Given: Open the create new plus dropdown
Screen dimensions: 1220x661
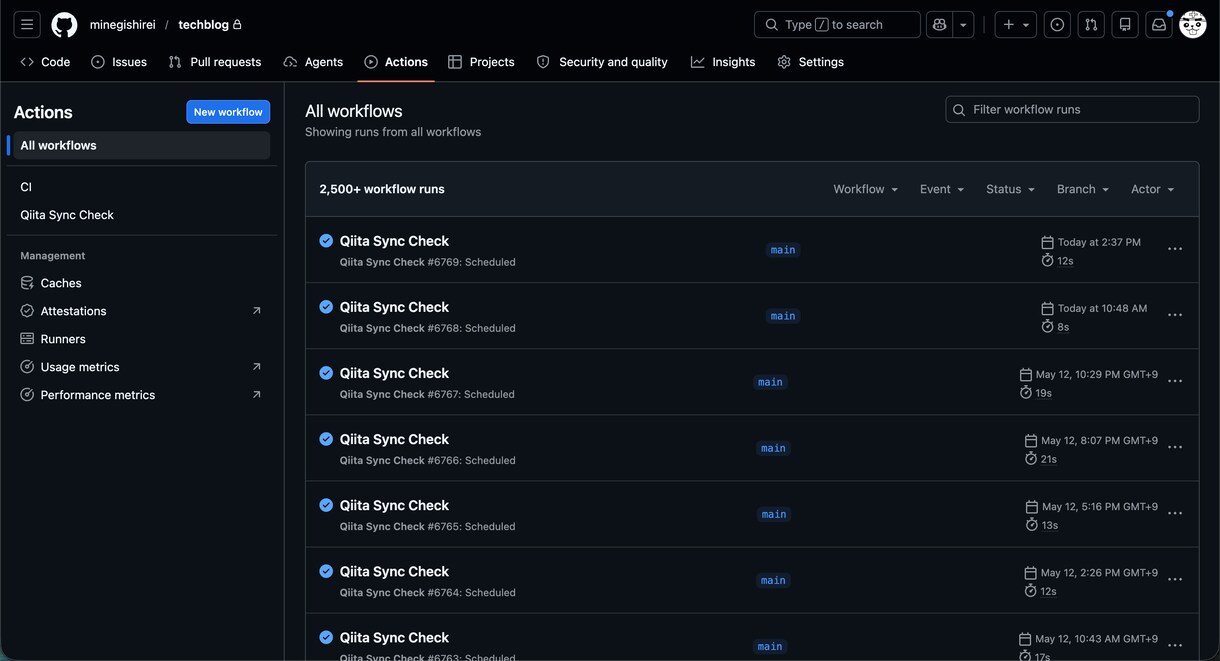Looking at the screenshot, I should pos(1015,25).
